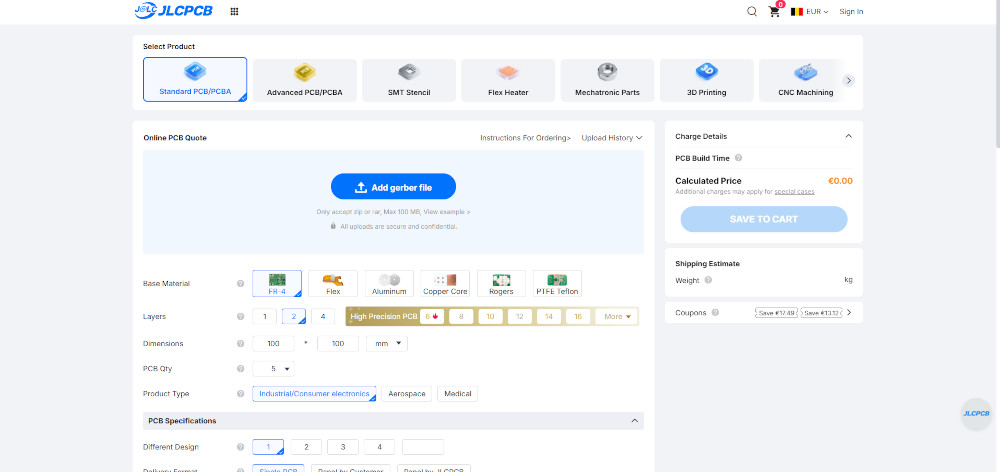Click the Sign In link

point(851,11)
